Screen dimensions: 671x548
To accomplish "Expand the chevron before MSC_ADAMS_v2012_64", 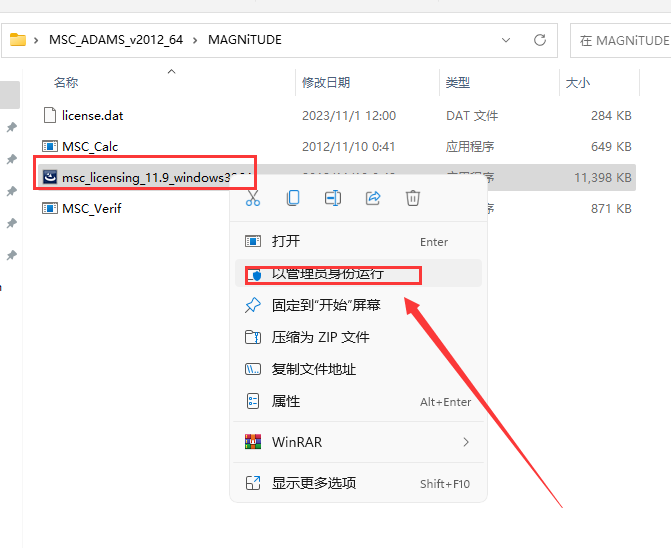I will coord(36,40).
